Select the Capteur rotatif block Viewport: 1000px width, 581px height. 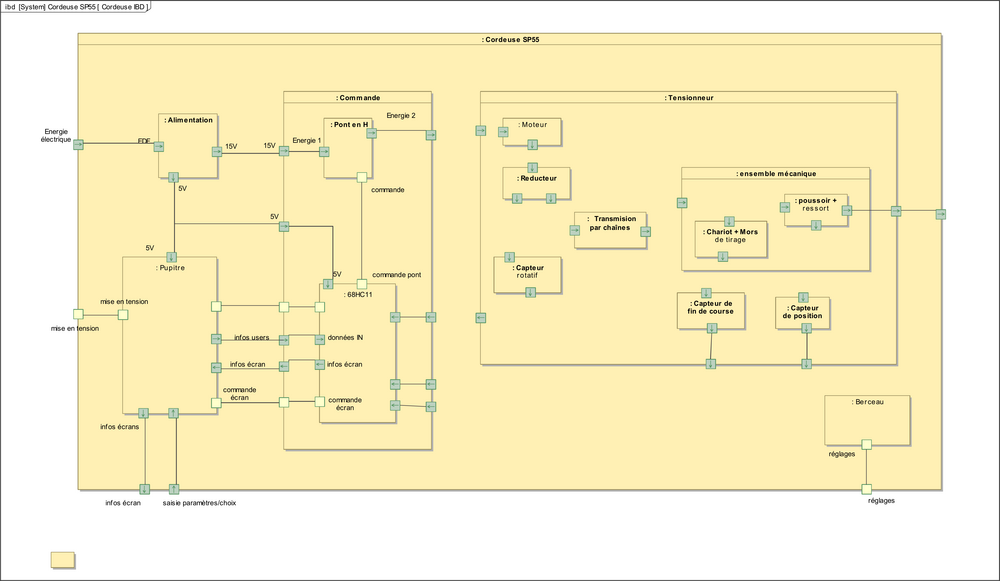527,273
